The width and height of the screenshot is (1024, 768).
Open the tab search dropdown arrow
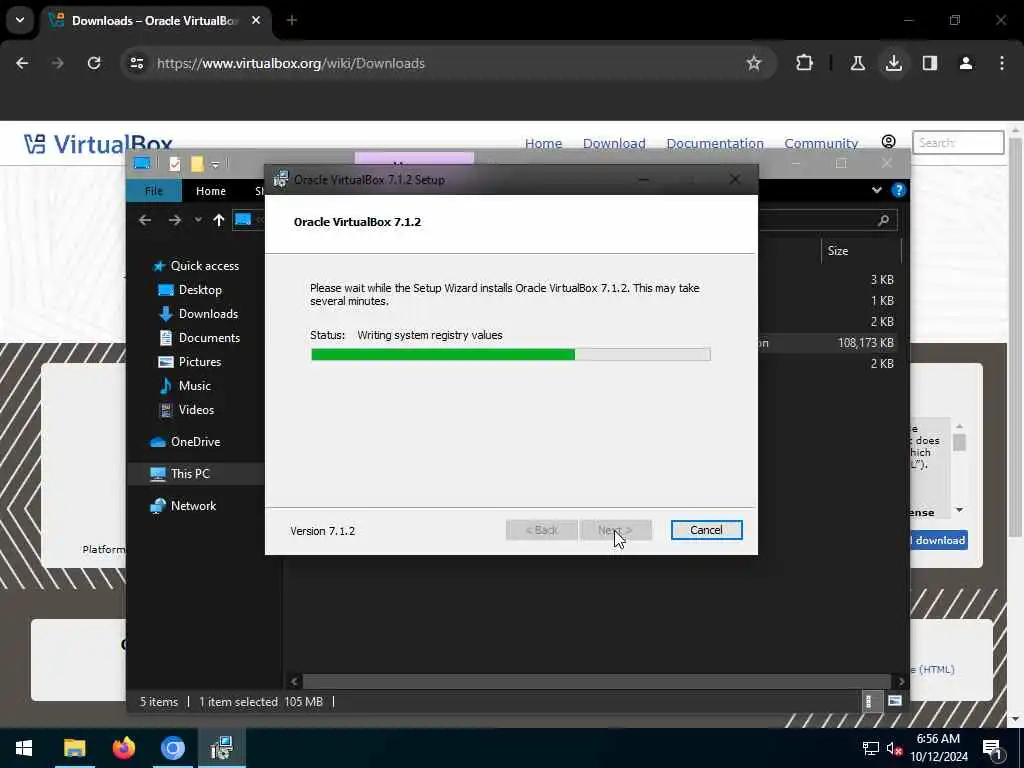20,20
